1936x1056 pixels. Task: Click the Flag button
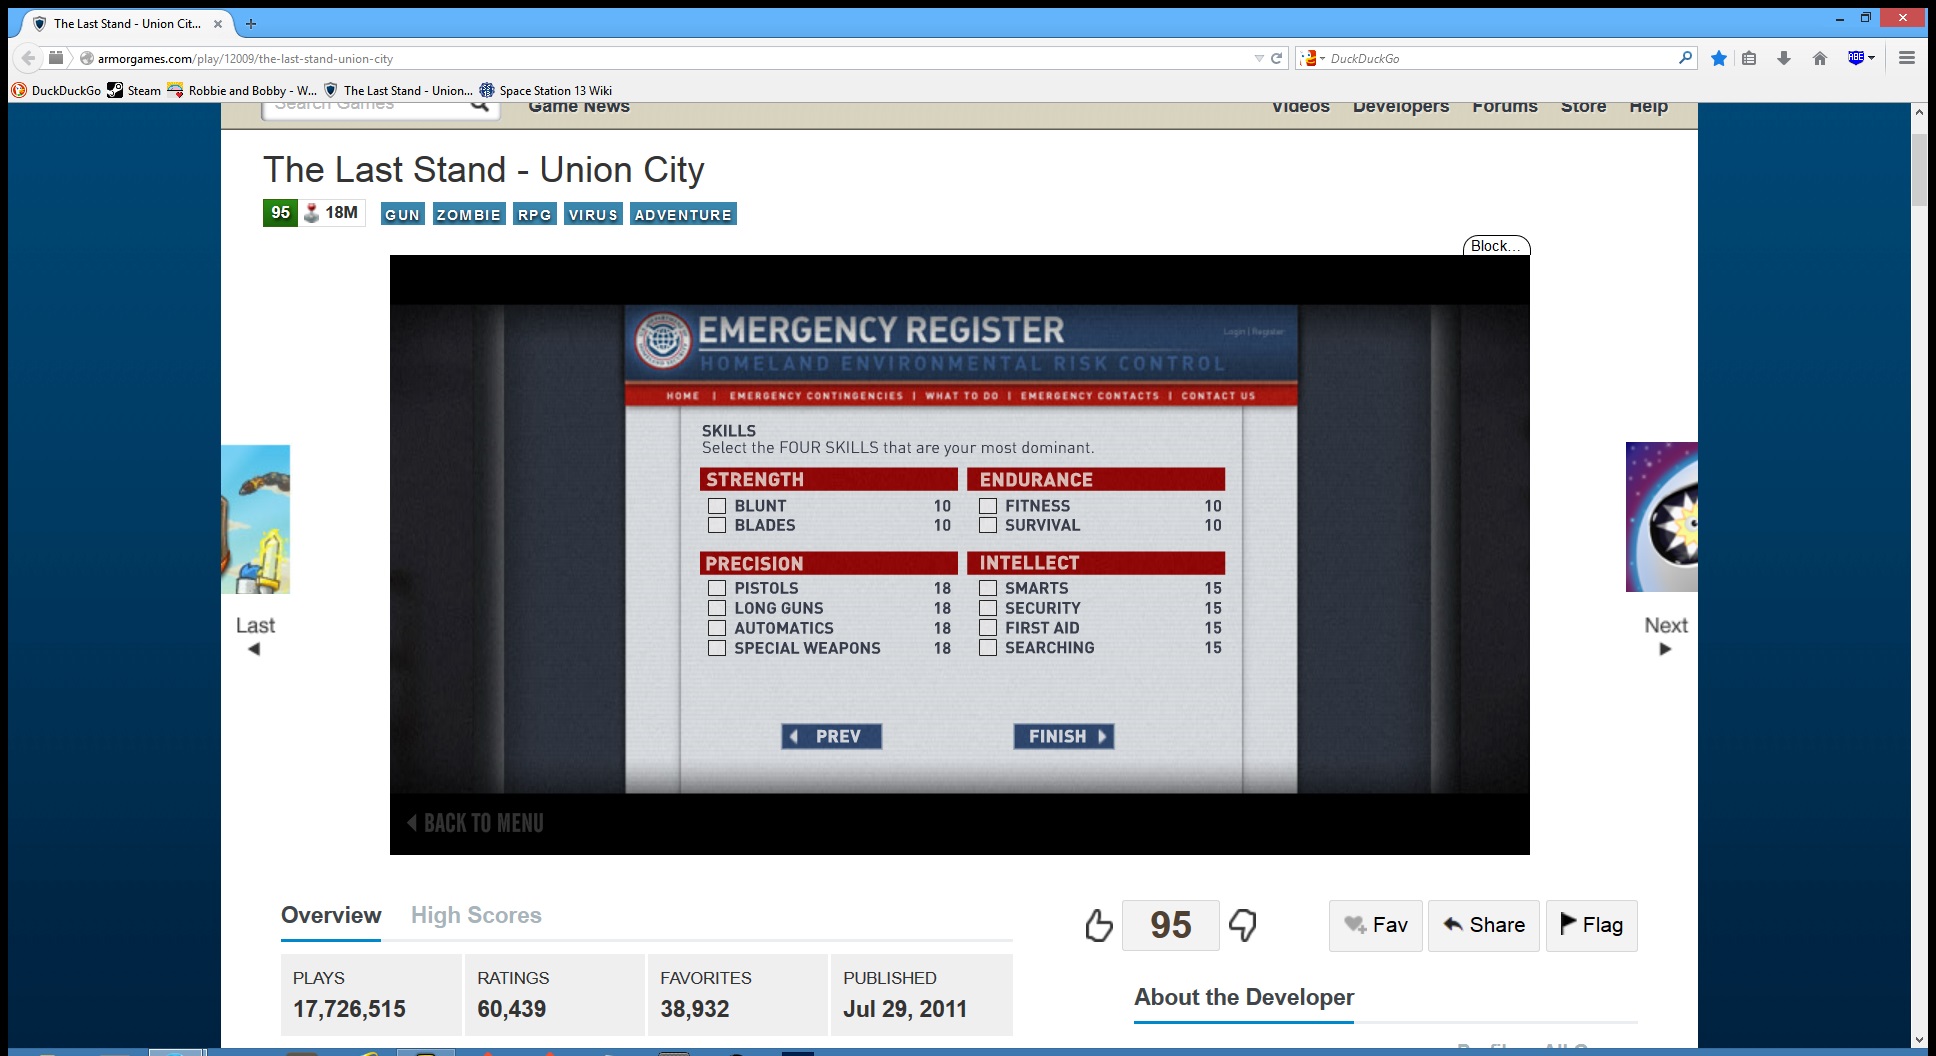(1592, 926)
